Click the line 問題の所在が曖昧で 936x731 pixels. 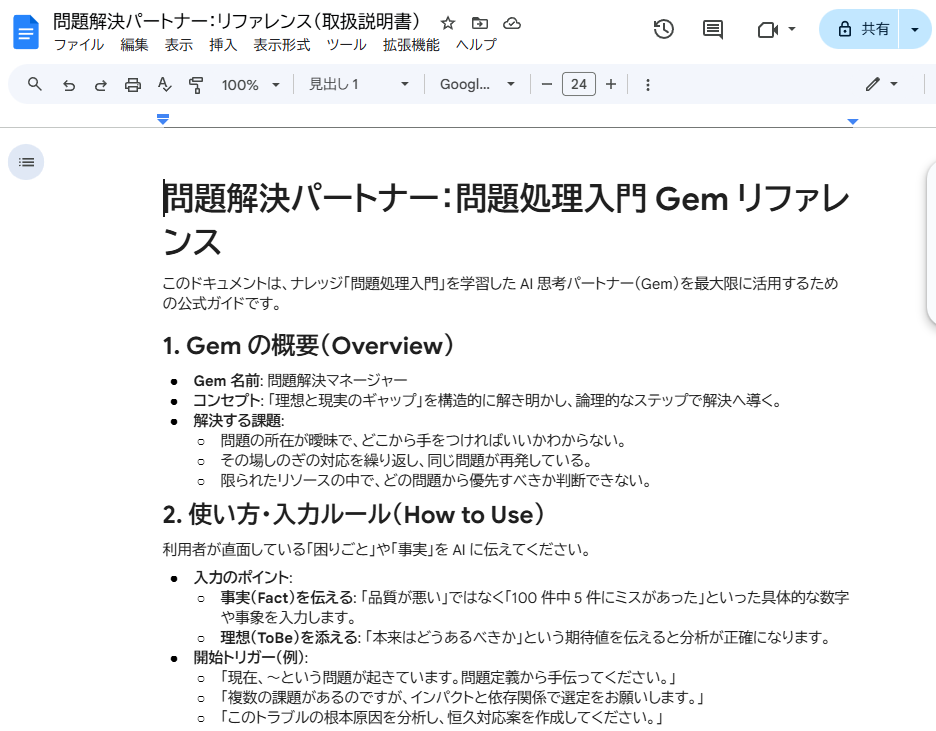click(424, 440)
